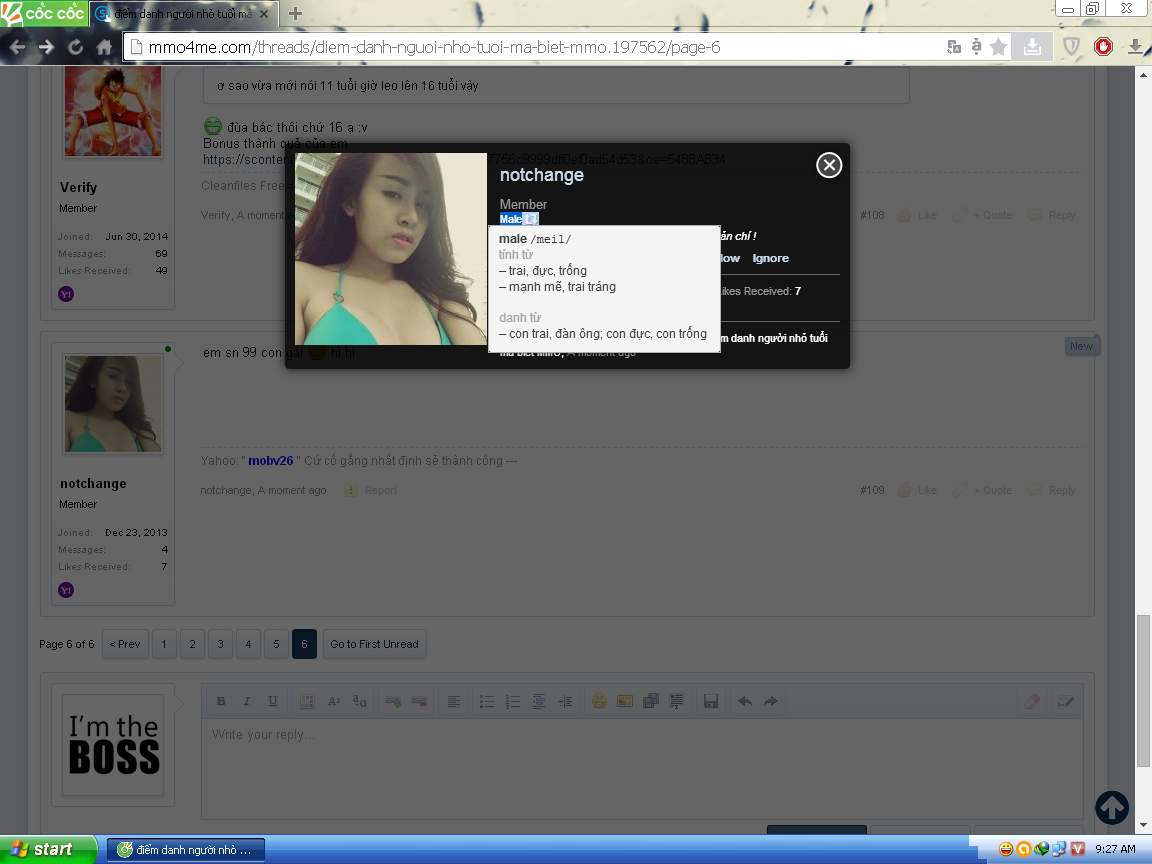This screenshot has width=1152, height=864.
Task: Go to browser home page icon
Action: (104, 47)
